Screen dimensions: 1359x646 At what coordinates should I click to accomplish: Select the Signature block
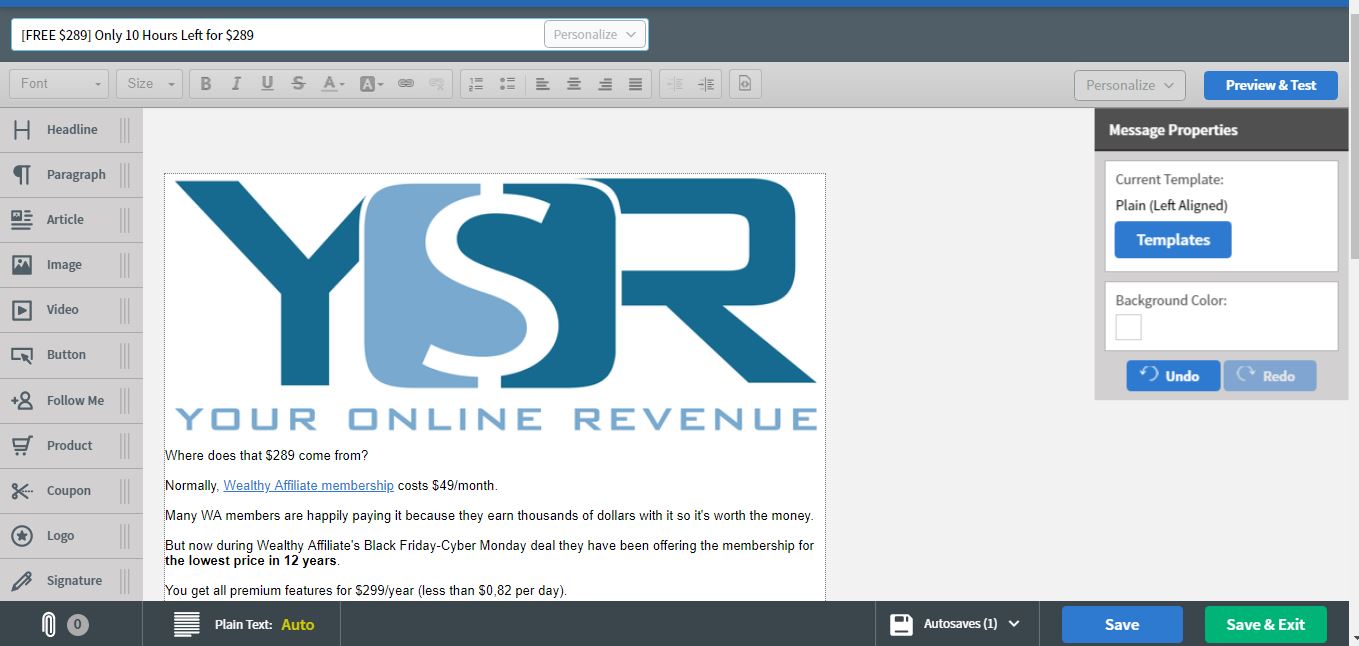(x=71, y=581)
